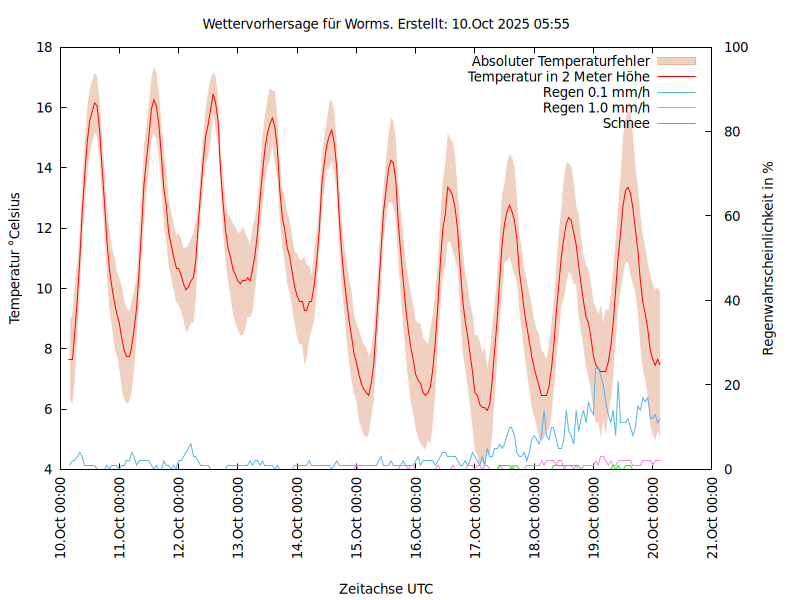Select the Schnee legend entry
The image size is (800, 600).
tap(626, 123)
